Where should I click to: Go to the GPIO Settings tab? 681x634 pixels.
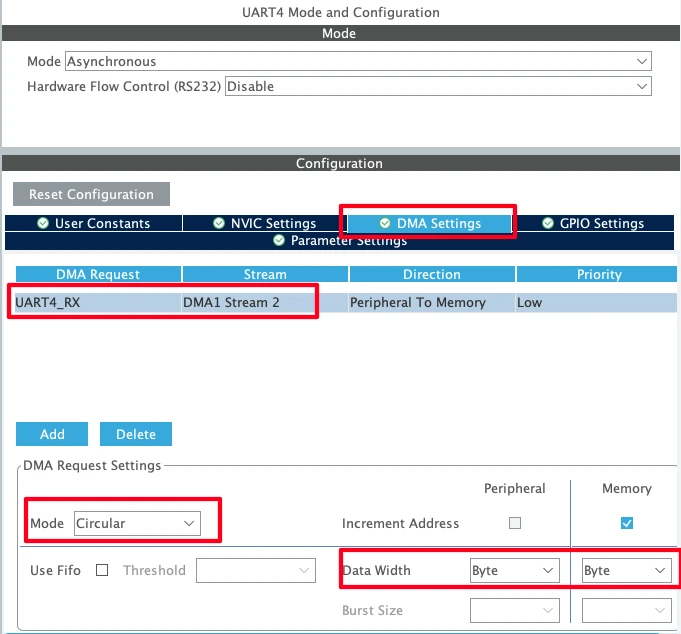coord(593,223)
